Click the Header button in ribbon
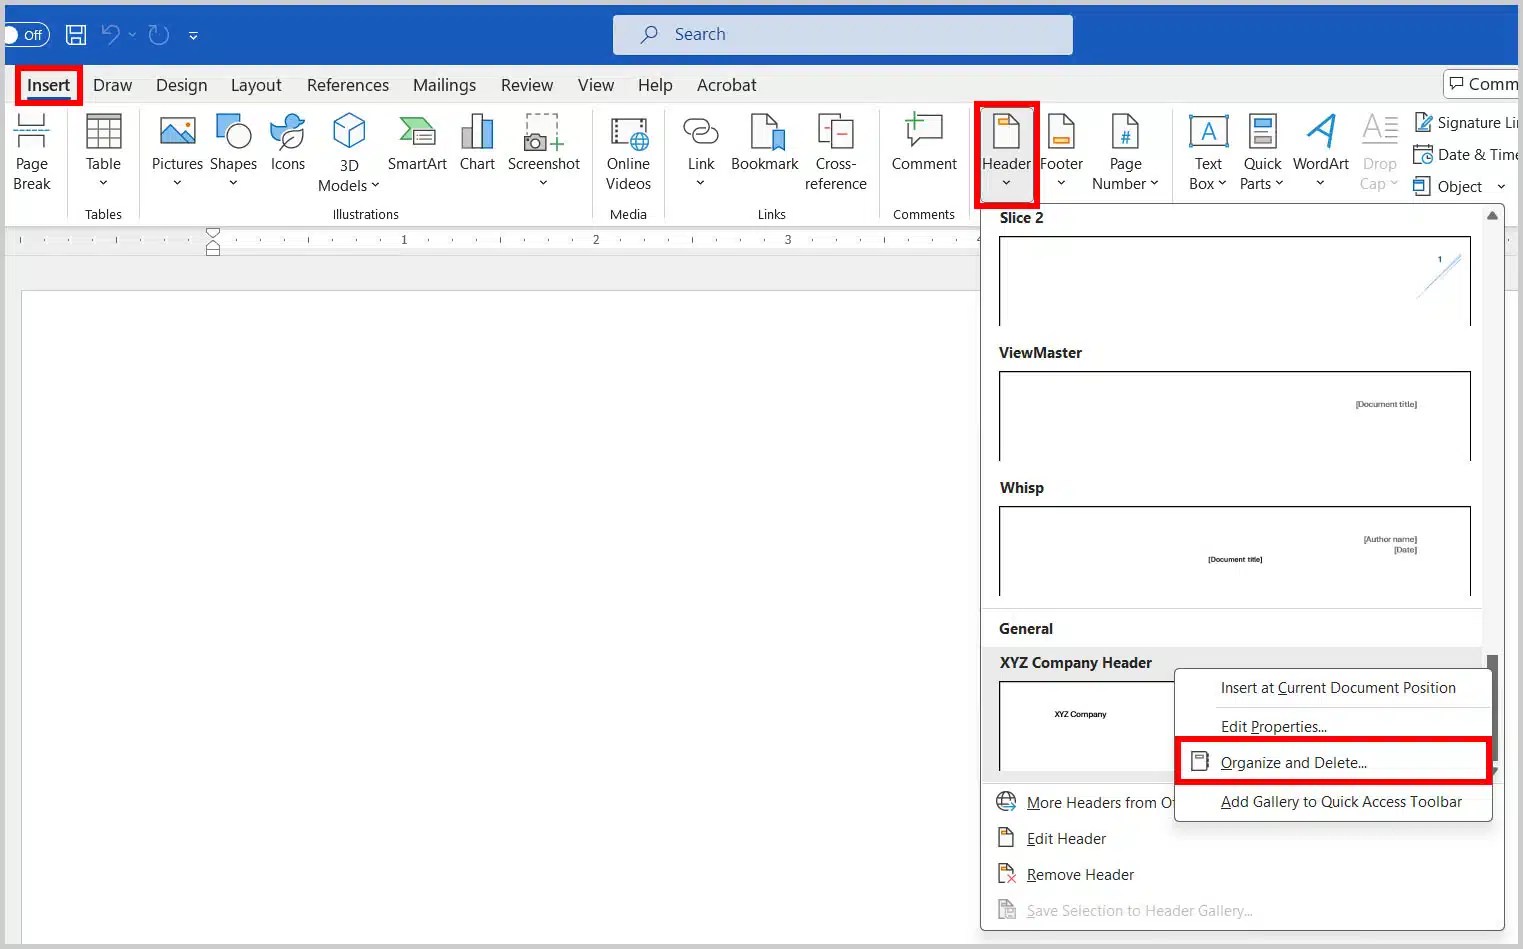1523x949 pixels. pyautogui.click(x=1006, y=152)
